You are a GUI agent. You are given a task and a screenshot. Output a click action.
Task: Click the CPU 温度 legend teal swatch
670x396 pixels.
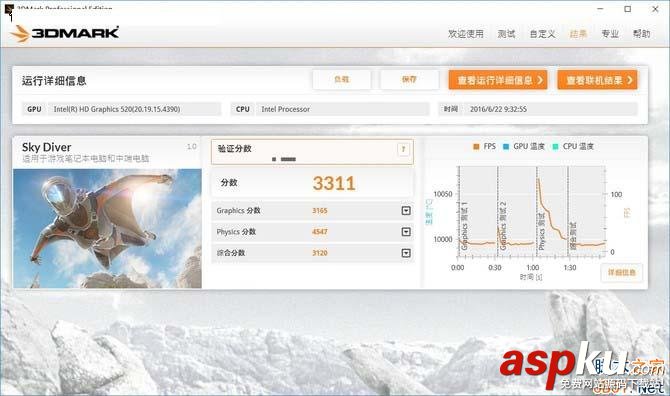(555, 147)
